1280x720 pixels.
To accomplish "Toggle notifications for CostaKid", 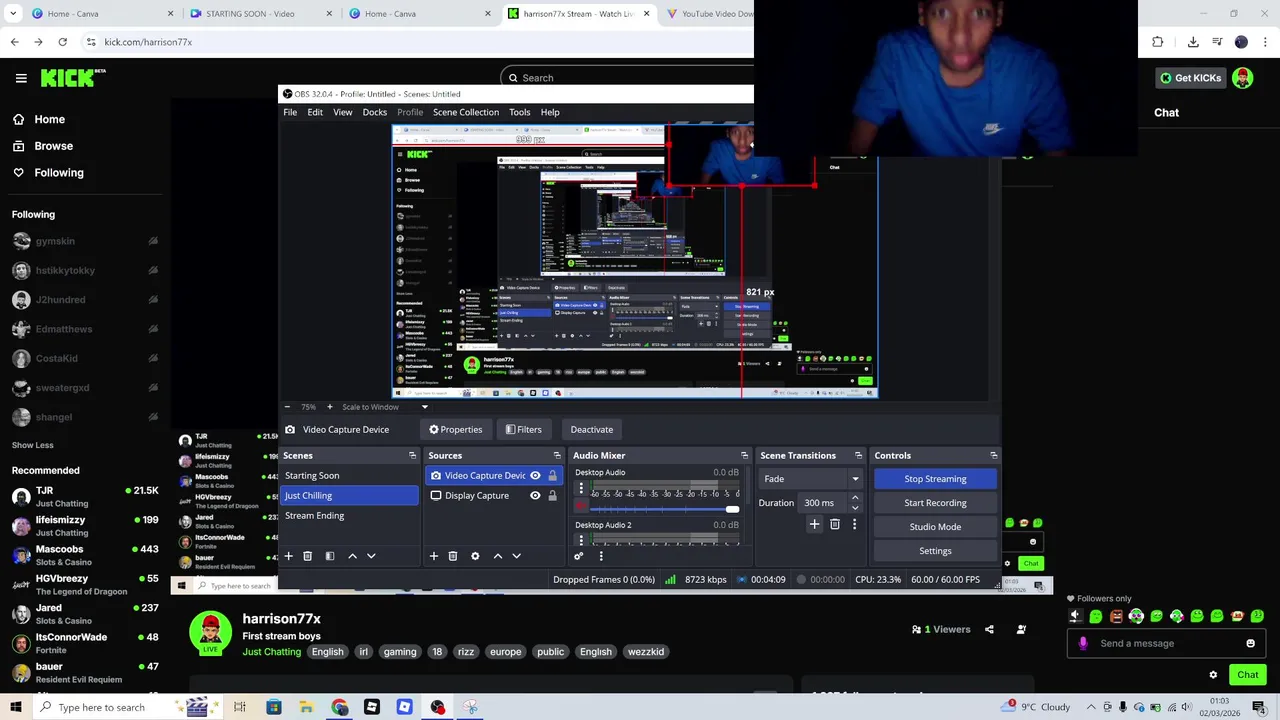I will point(153,359).
